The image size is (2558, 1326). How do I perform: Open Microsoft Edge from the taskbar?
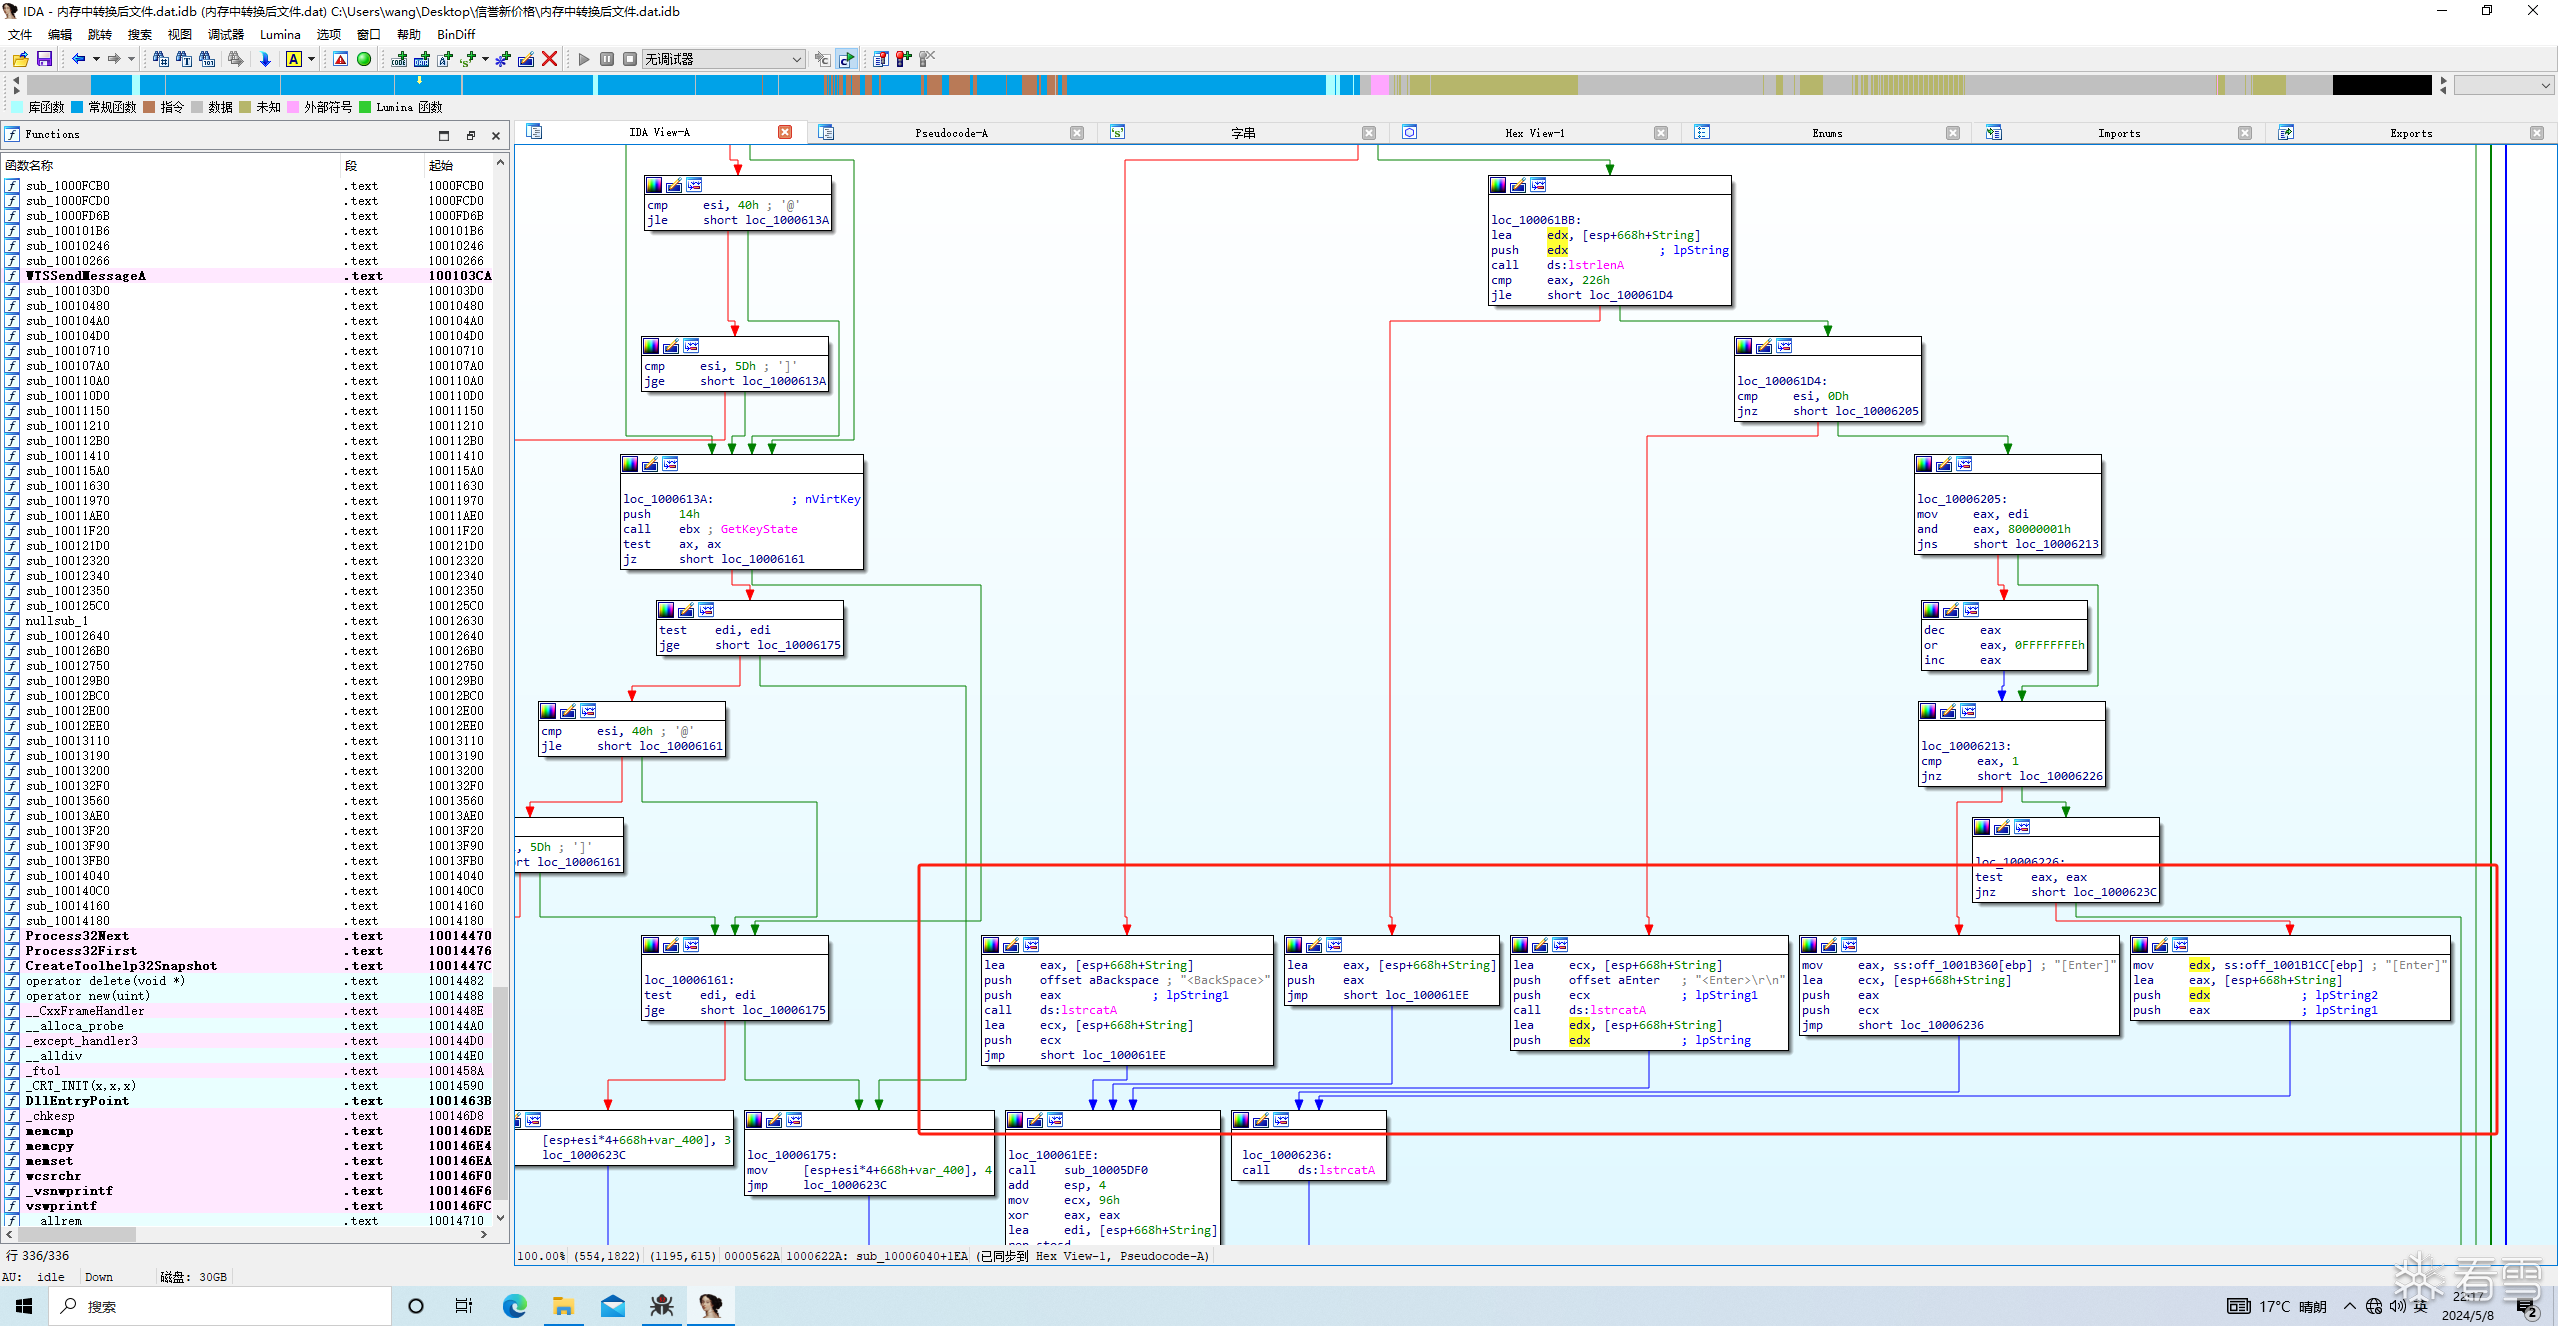click(514, 1305)
